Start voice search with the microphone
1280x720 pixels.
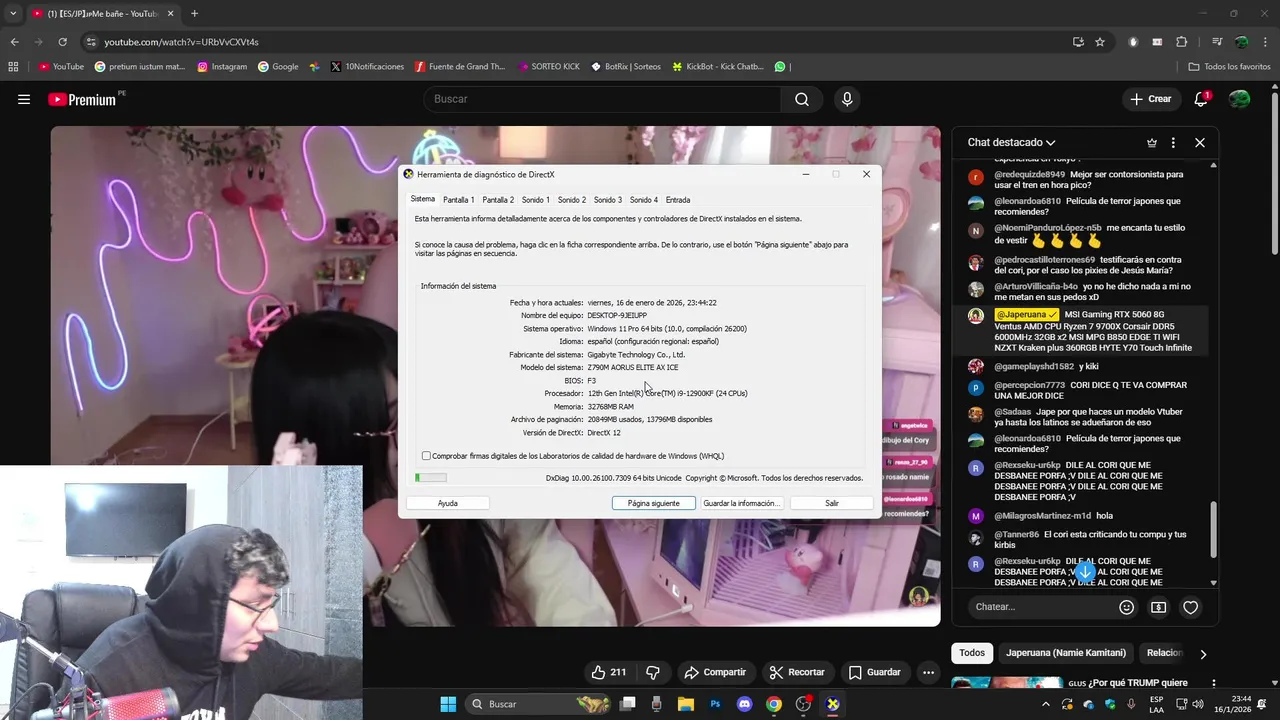(x=847, y=99)
